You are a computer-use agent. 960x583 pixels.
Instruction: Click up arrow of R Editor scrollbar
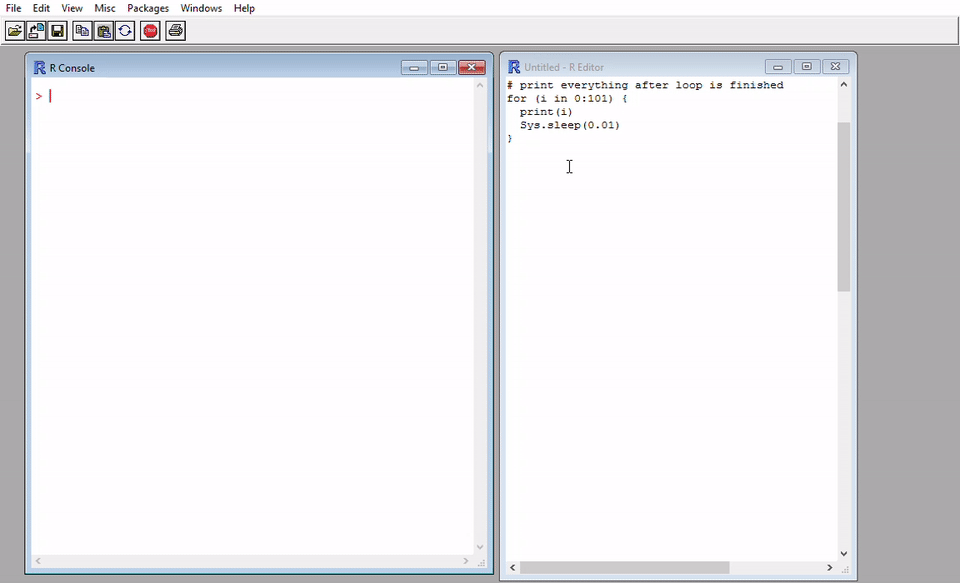coord(844,85)
